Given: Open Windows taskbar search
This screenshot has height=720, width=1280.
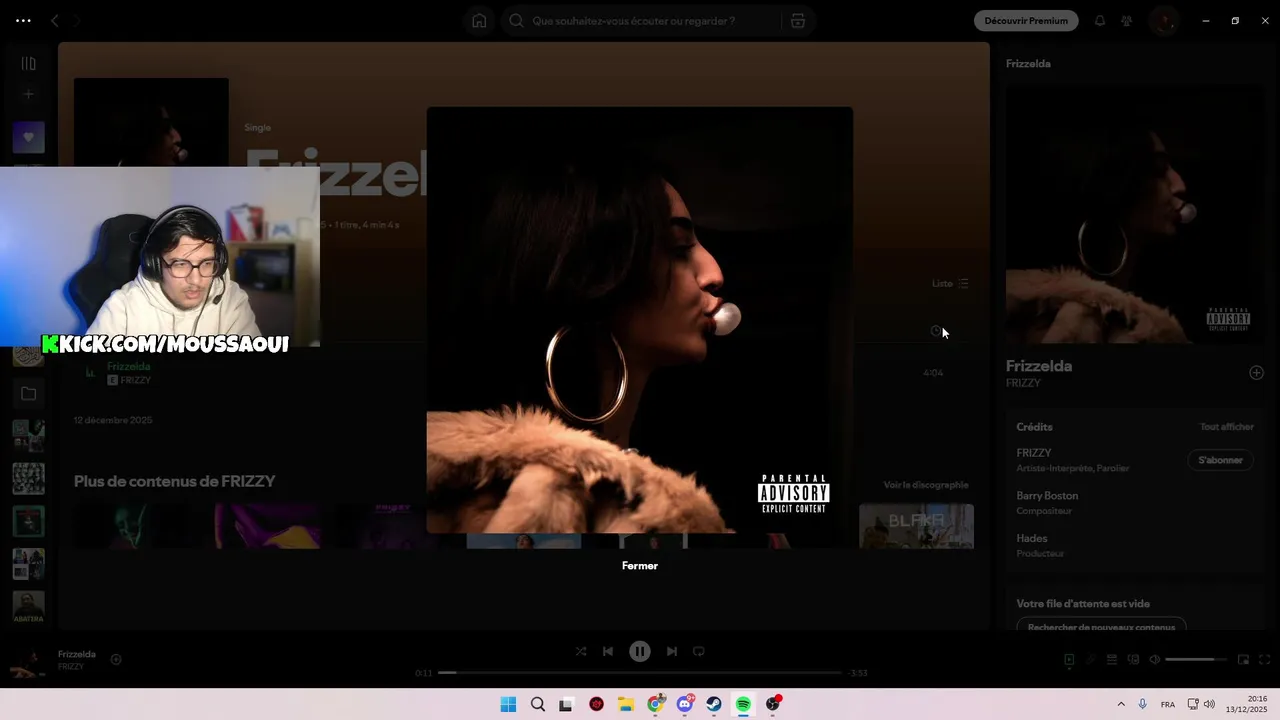Looking at the screenshot, I should [x=538, y=705].
